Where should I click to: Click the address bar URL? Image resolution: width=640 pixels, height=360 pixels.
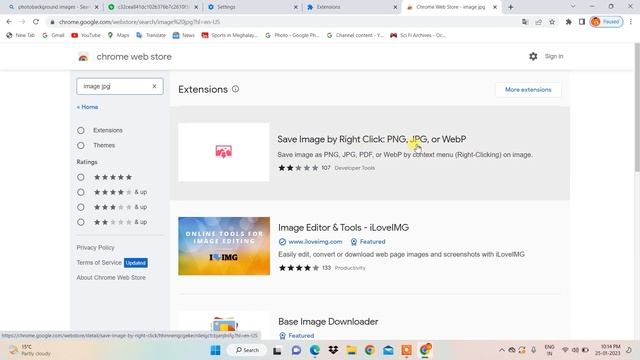140,22
